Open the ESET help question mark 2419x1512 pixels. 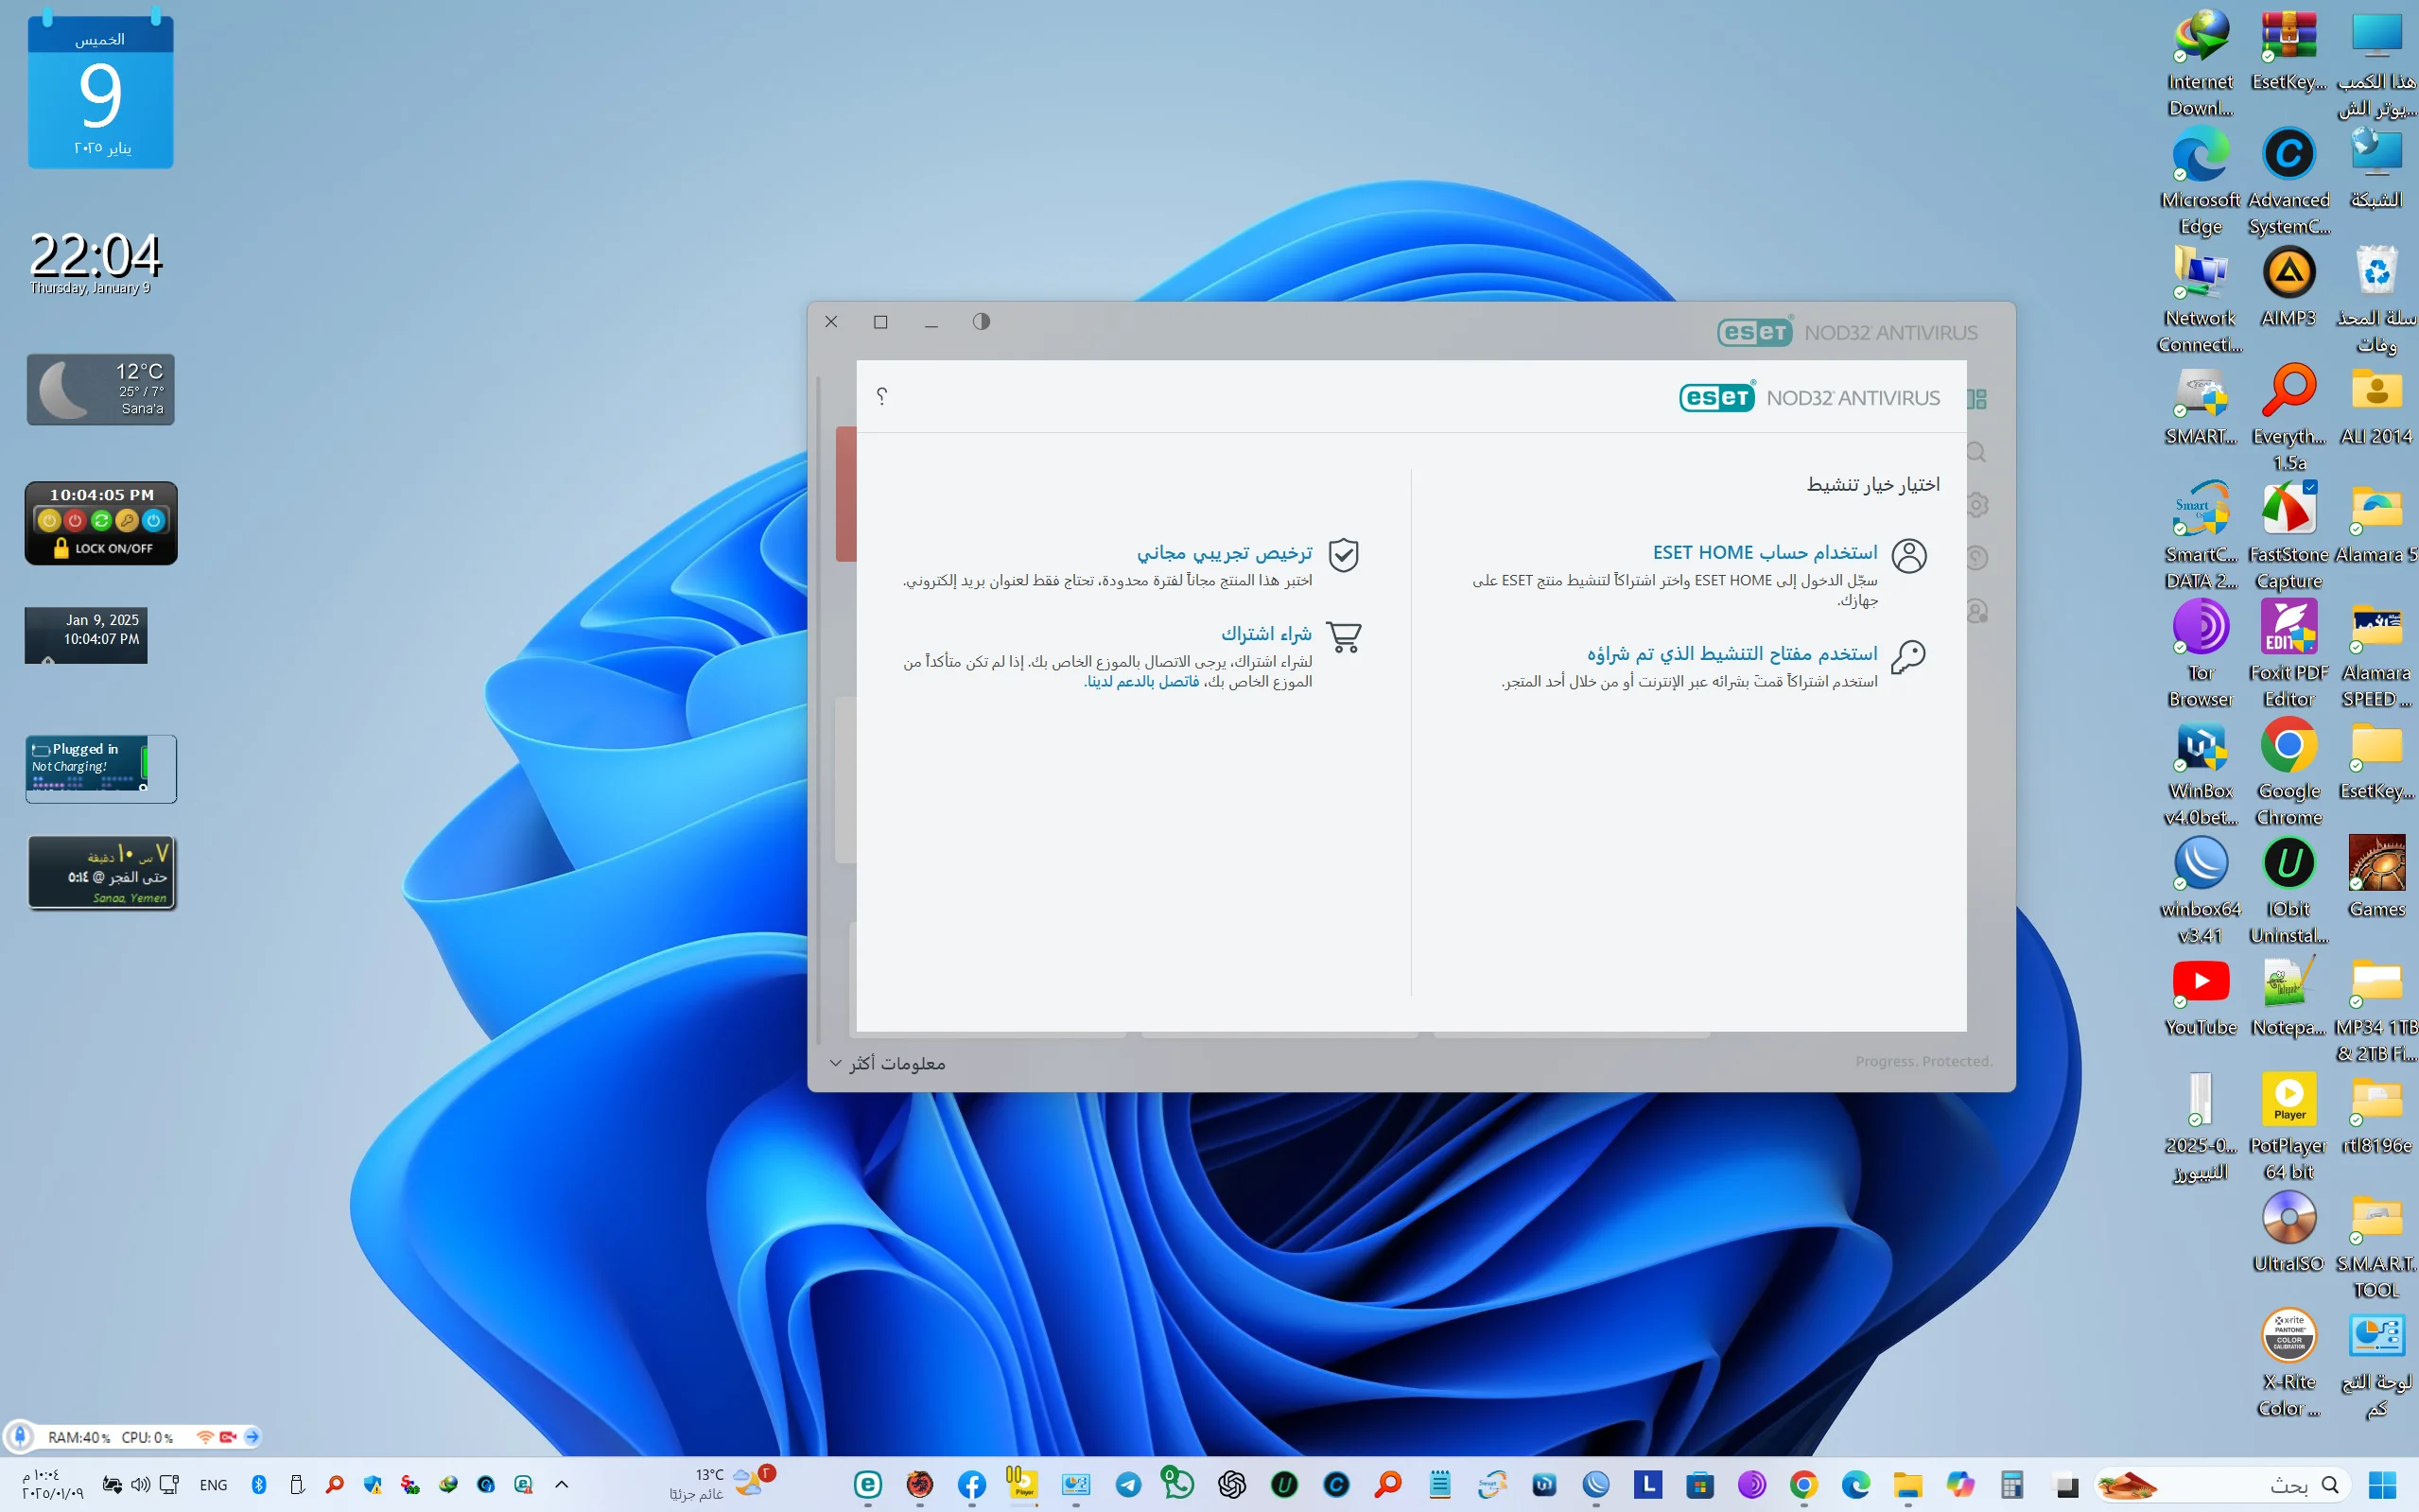[x=881, y=396]
